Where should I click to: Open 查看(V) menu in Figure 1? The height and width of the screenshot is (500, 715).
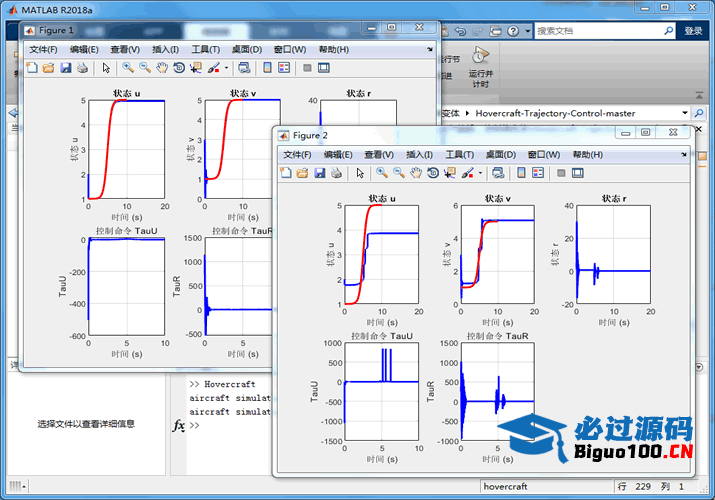pyautogui.click(x=125, y=50)
